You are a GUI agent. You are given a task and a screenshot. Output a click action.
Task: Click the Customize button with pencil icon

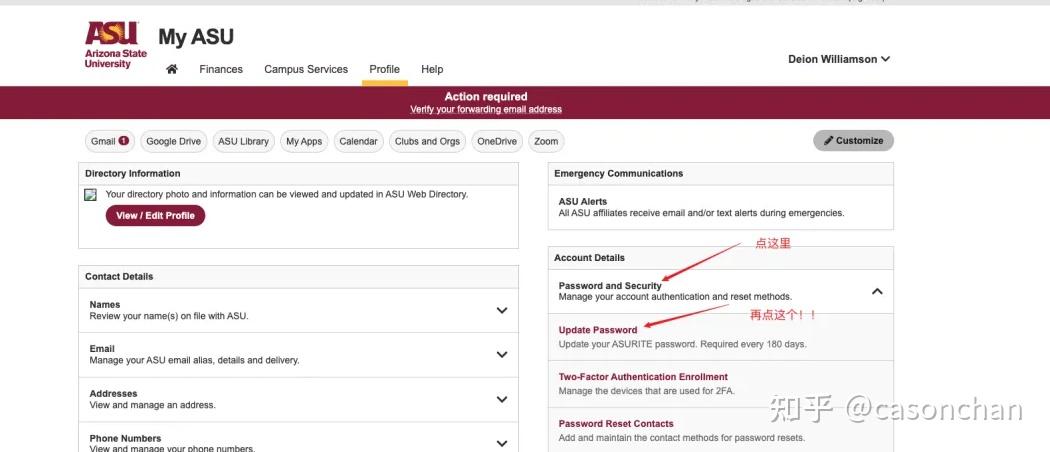(x=853, y=141)
